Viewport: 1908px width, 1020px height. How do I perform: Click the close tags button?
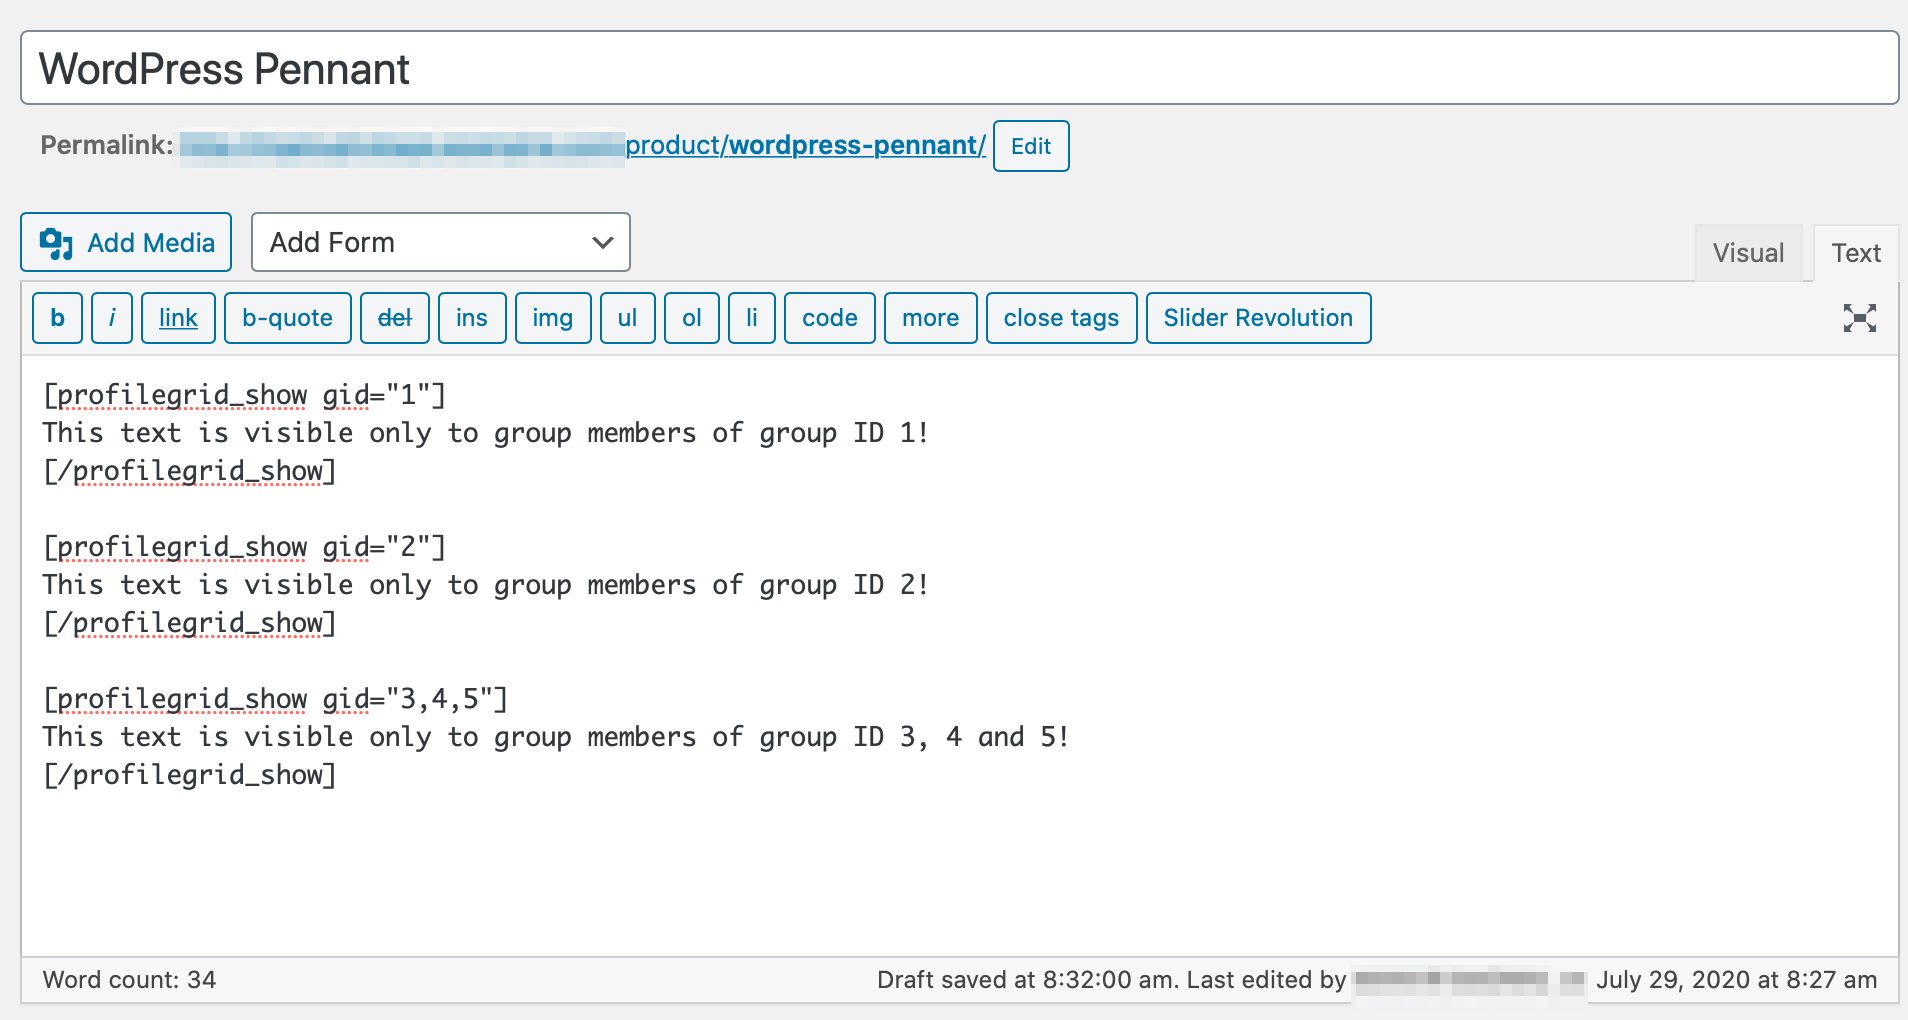1061,318
